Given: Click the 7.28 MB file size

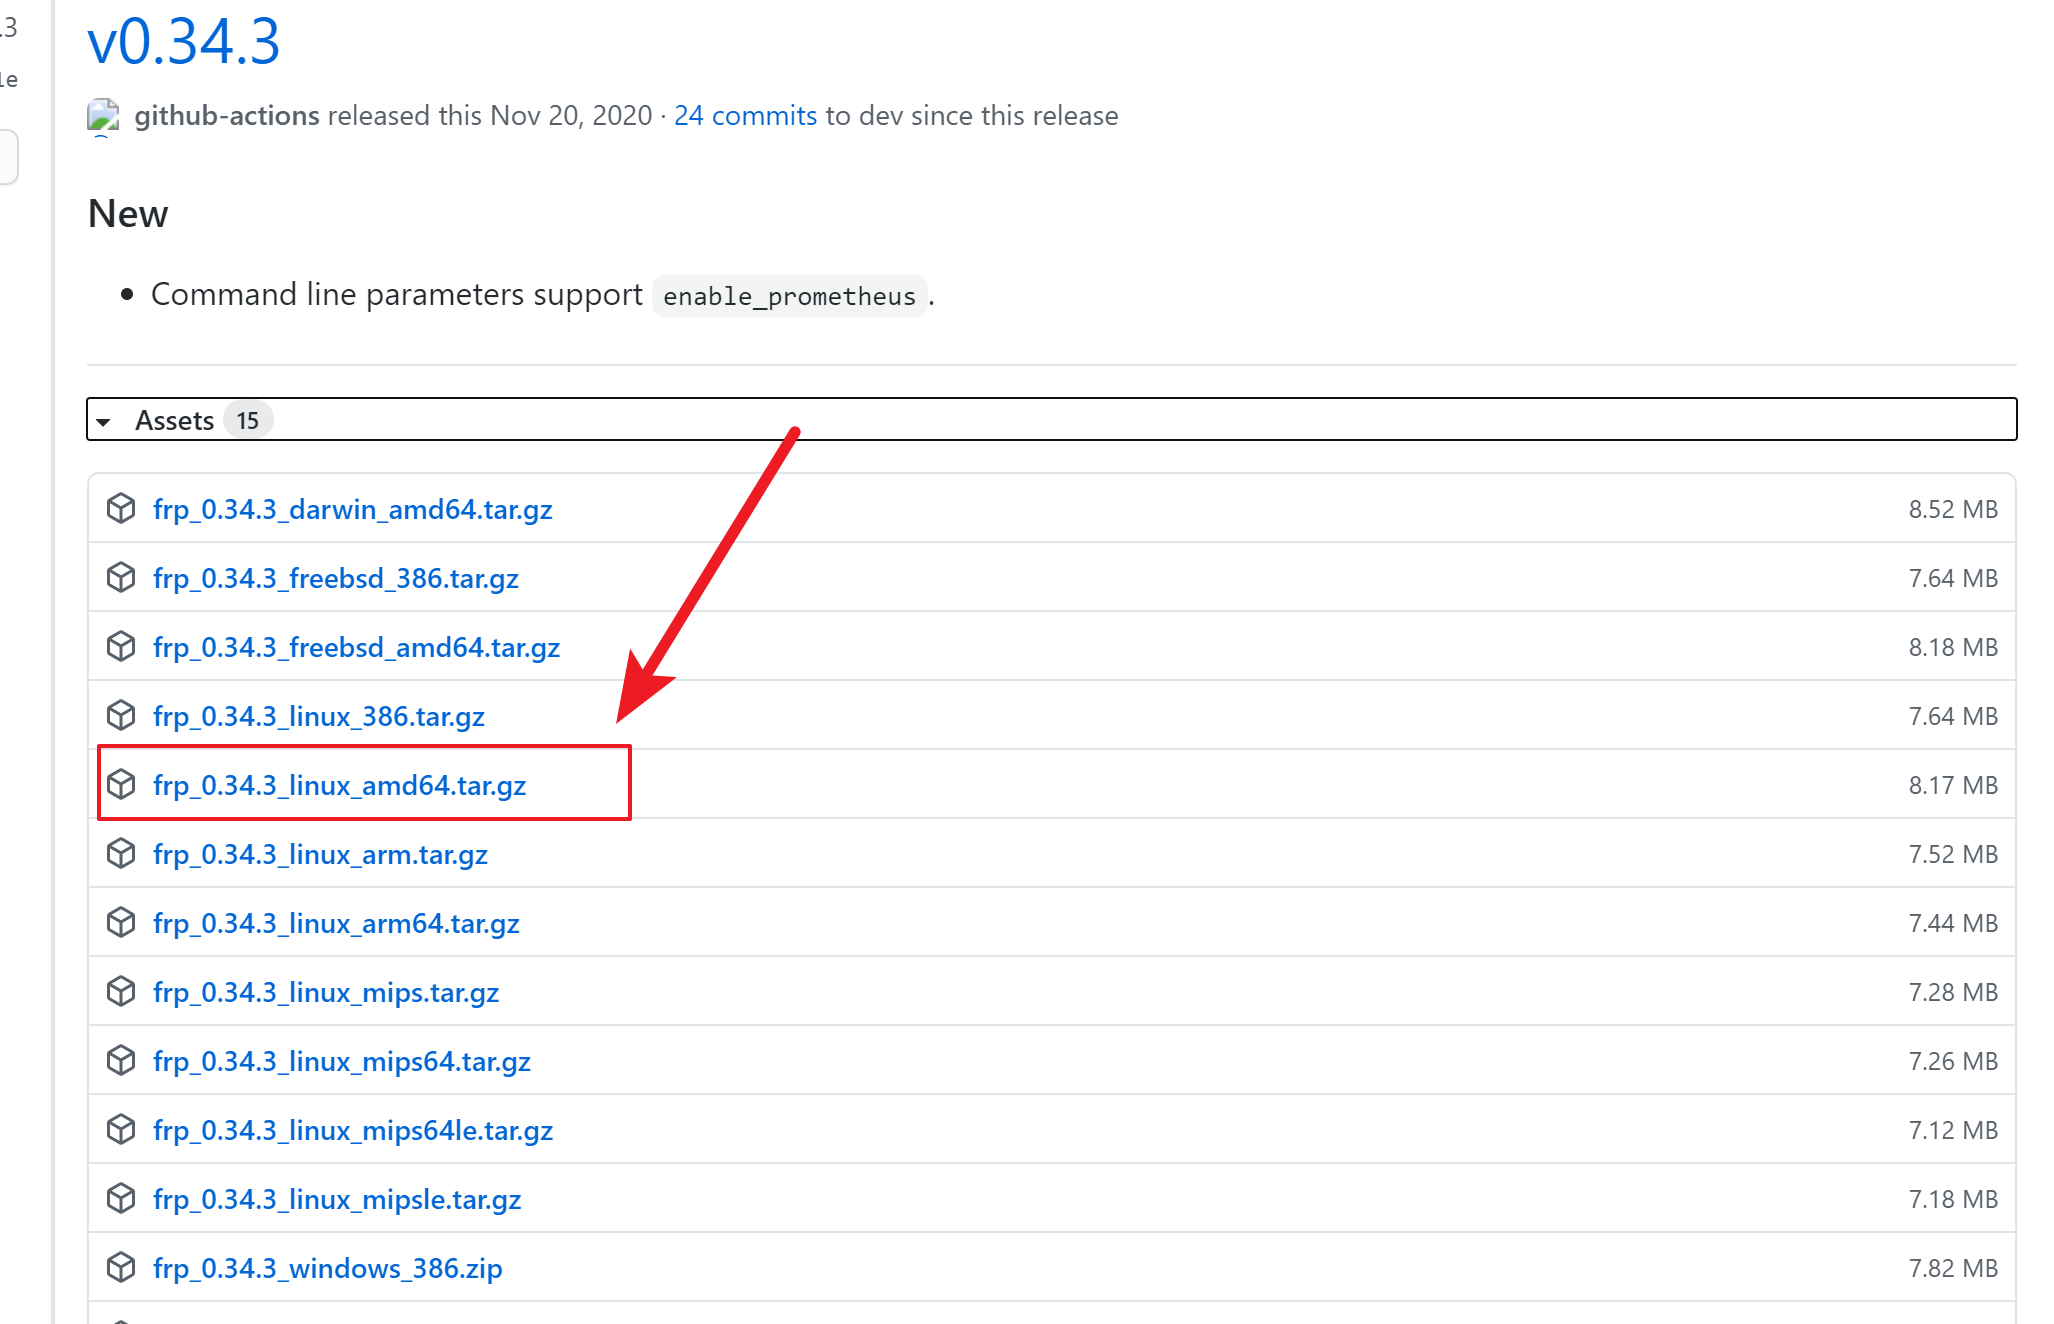Looking at the screenshot, I should coord(1952,992).
